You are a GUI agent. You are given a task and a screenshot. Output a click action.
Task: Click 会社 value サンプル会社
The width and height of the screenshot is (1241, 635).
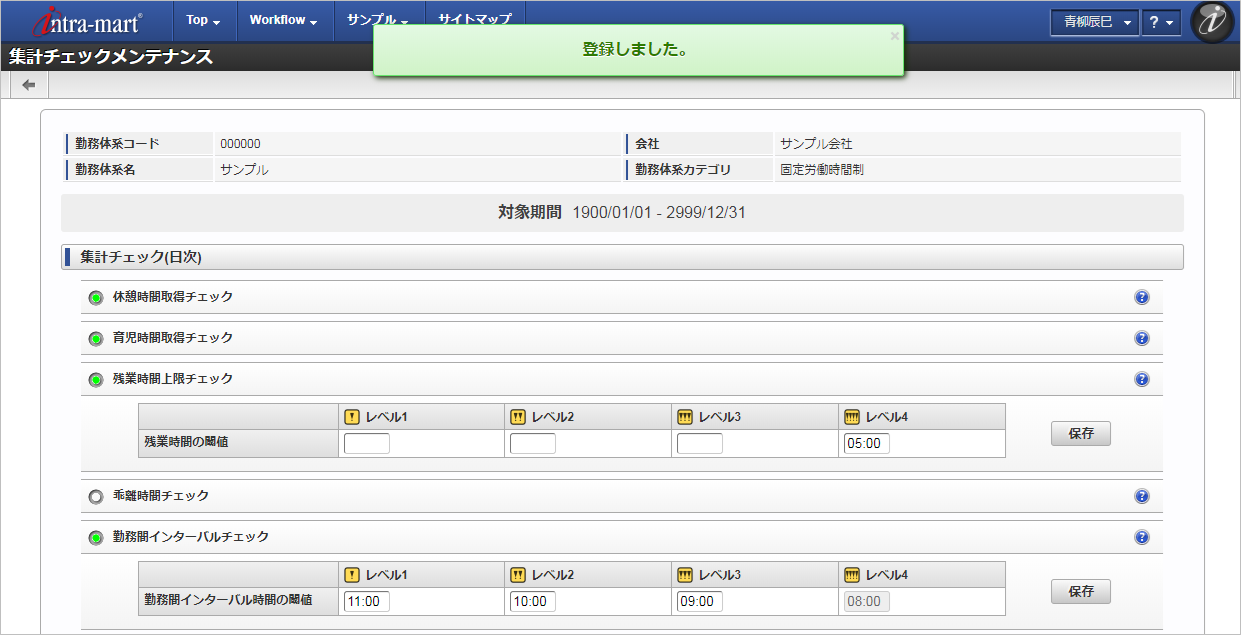(x=816, y=144)
